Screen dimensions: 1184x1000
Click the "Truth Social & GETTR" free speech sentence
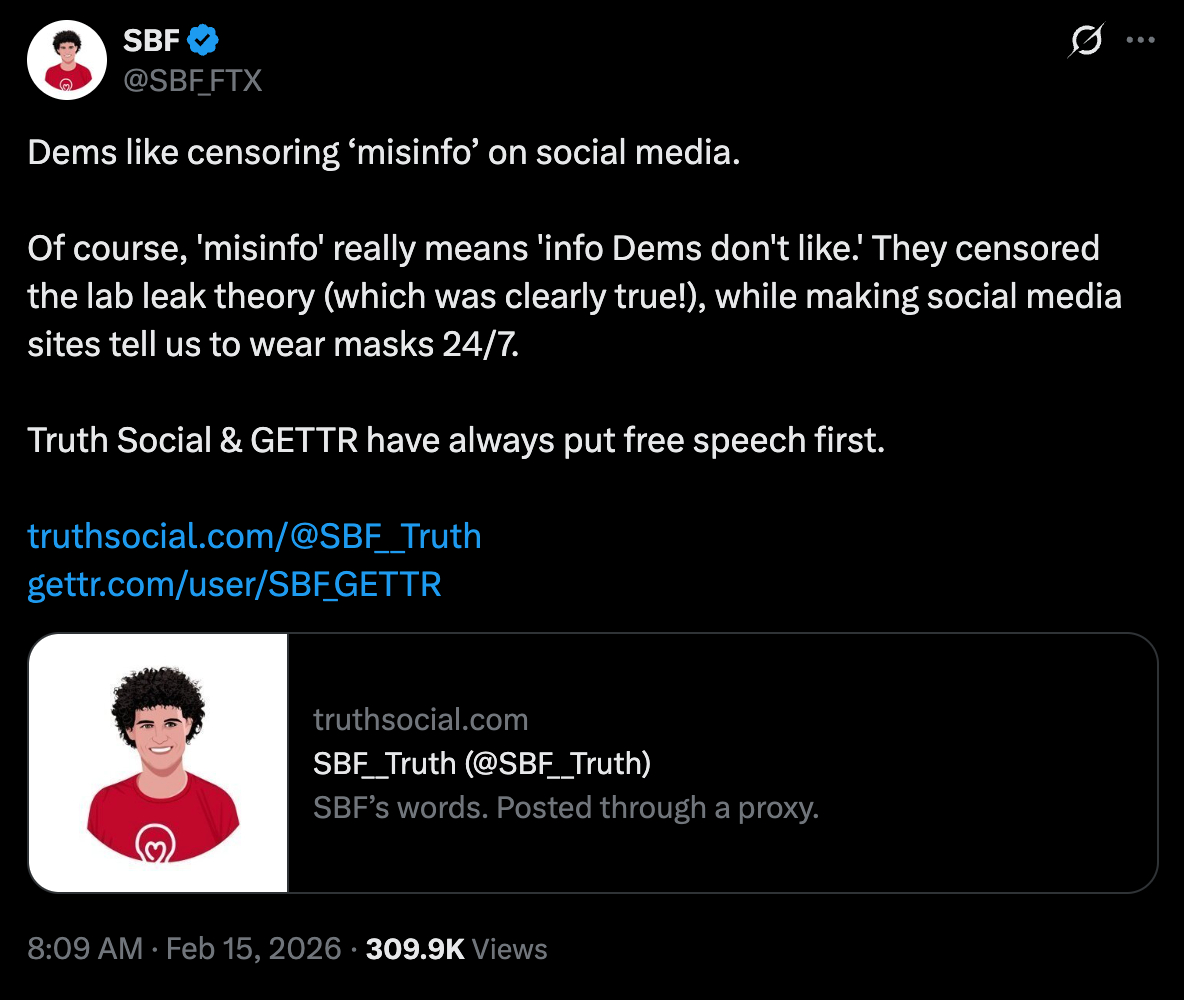click(456, 440)
